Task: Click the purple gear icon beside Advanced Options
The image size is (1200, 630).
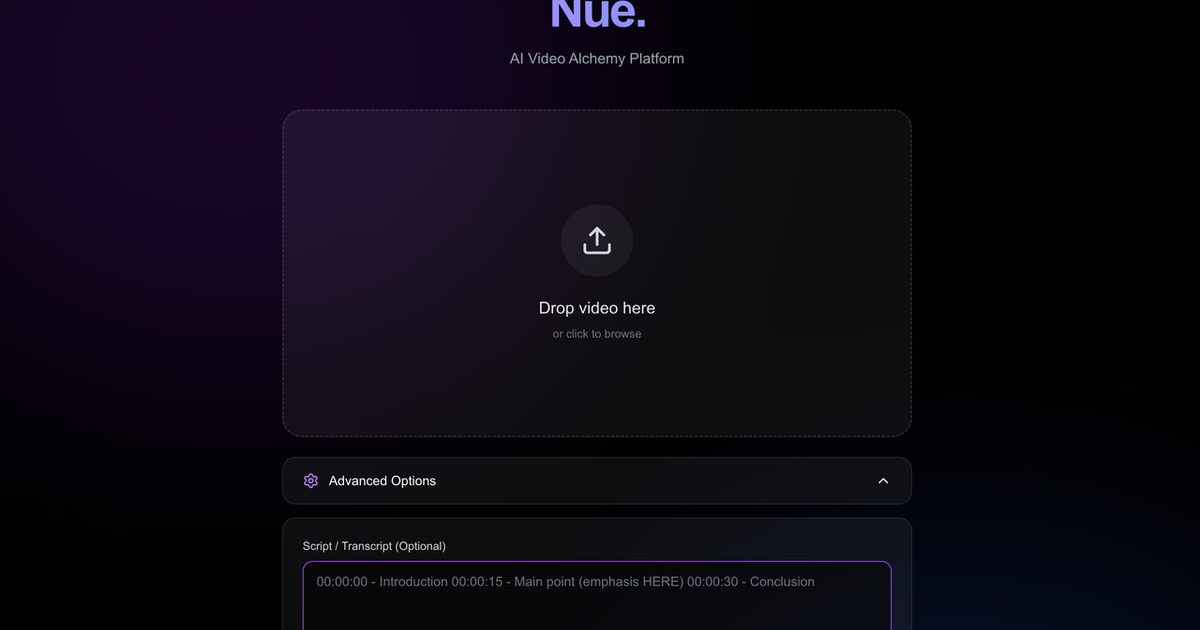Action: (311, 481)
